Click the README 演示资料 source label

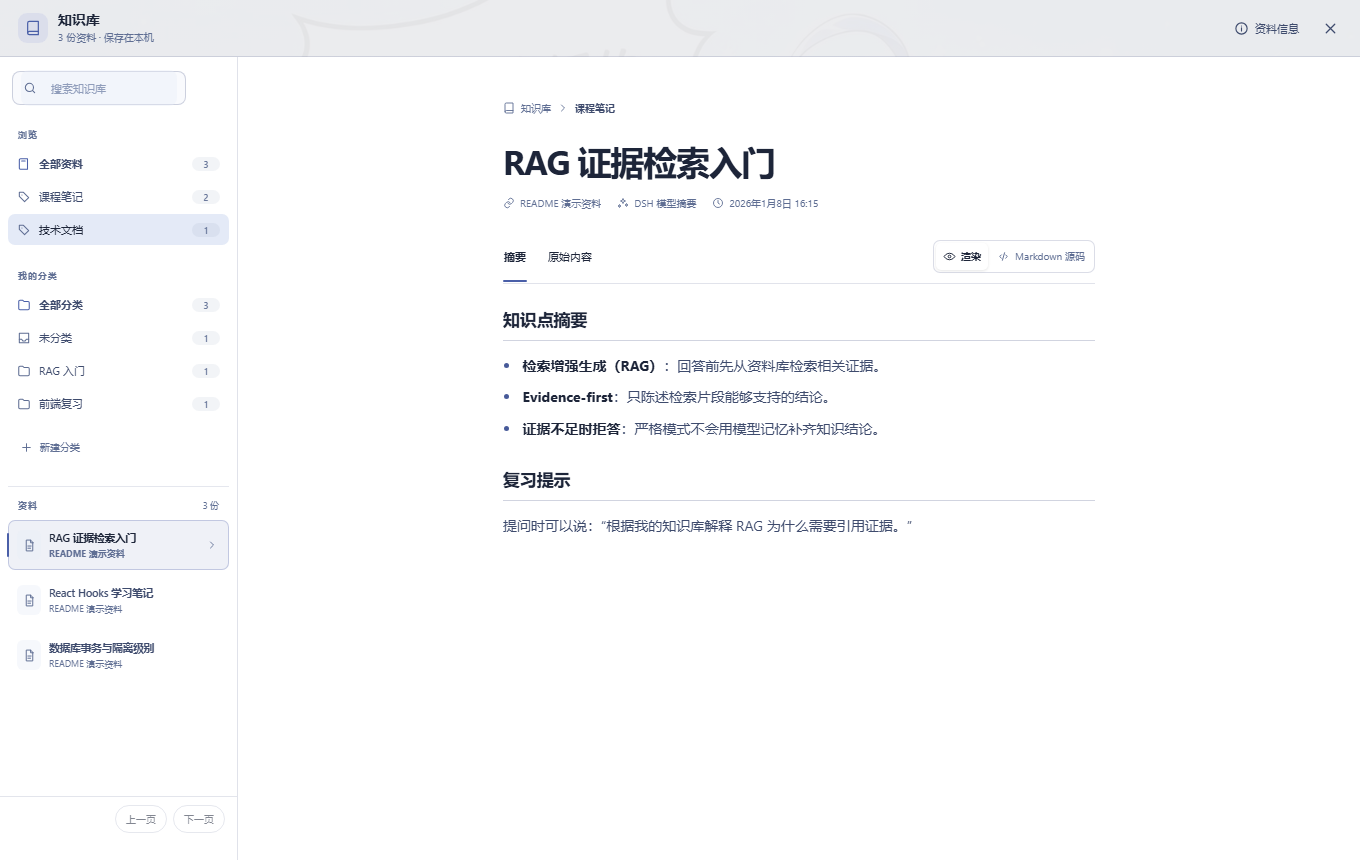pos(561,203)
